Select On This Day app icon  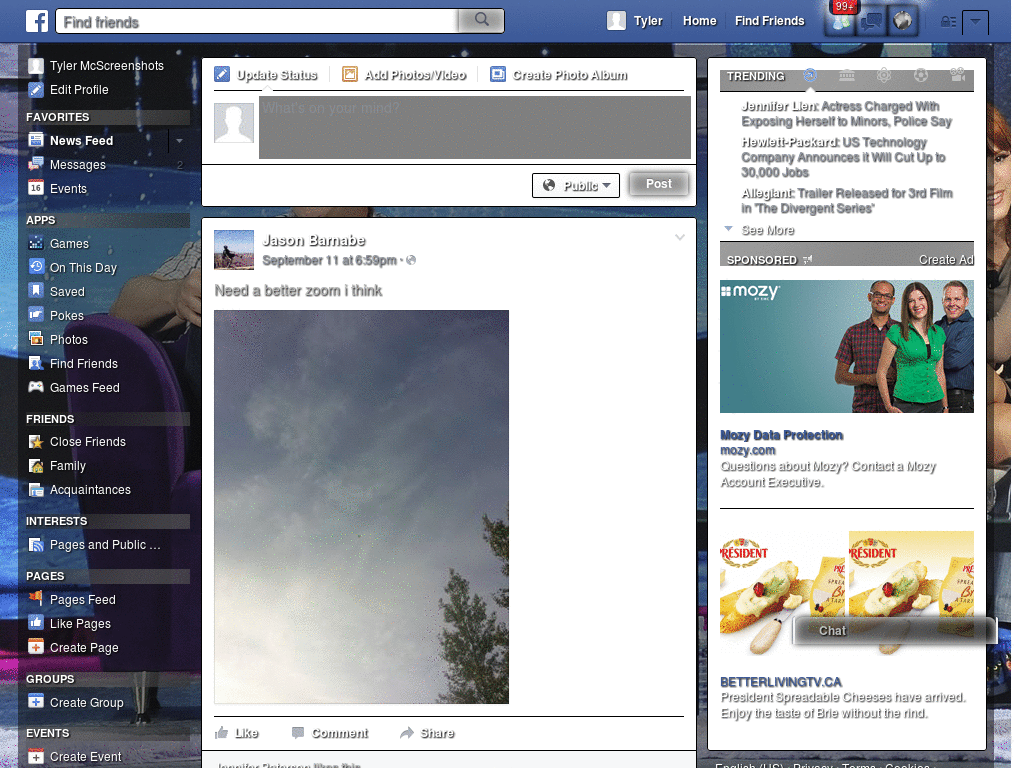coord(35,267)
